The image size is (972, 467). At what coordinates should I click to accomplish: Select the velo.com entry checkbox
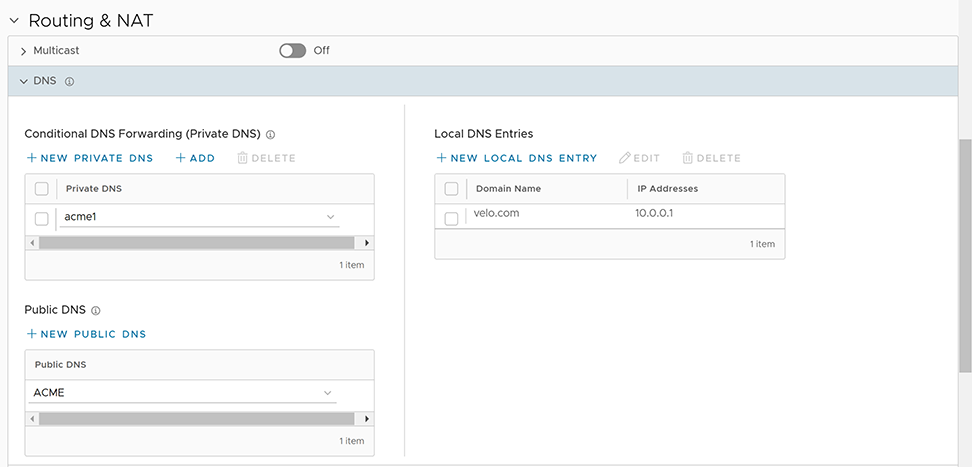coord(451,218)
